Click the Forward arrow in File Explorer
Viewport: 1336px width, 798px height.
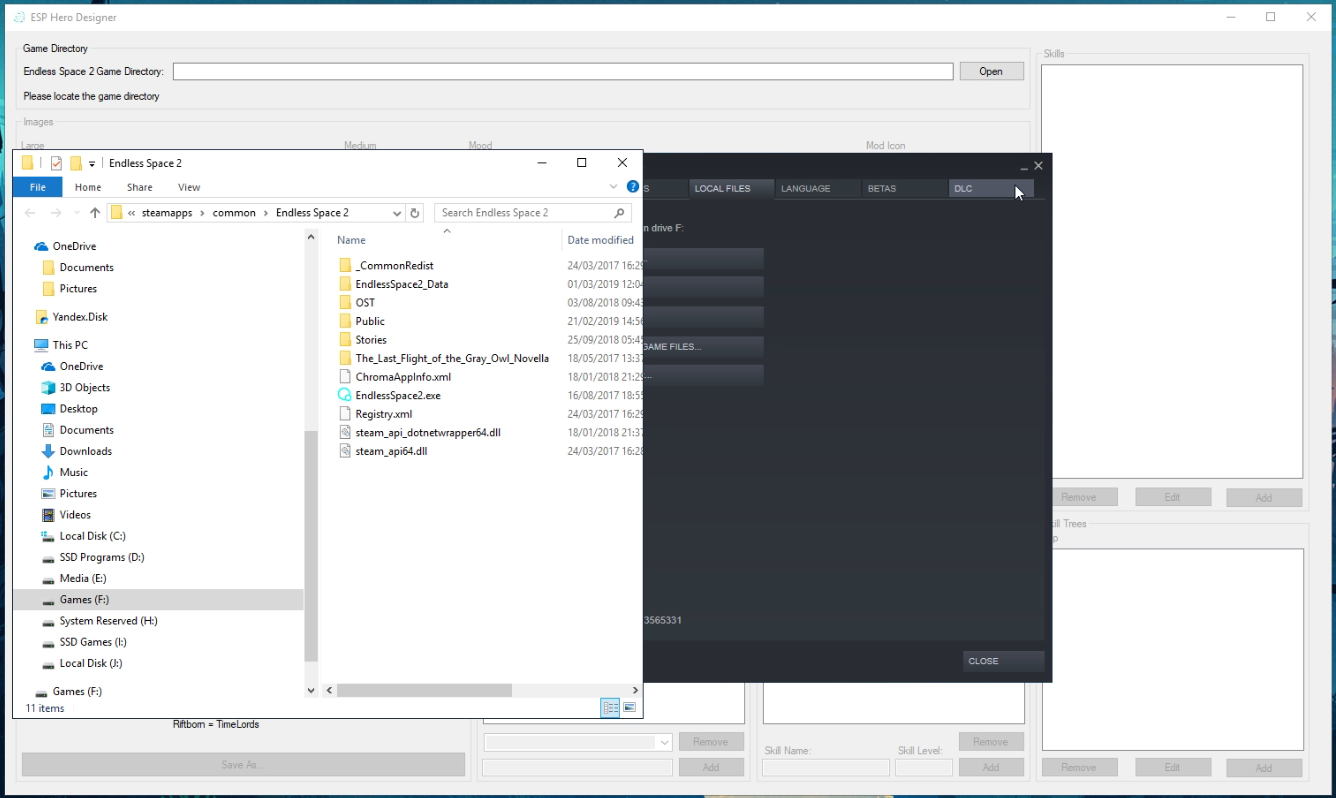click(x=56, y=213)
